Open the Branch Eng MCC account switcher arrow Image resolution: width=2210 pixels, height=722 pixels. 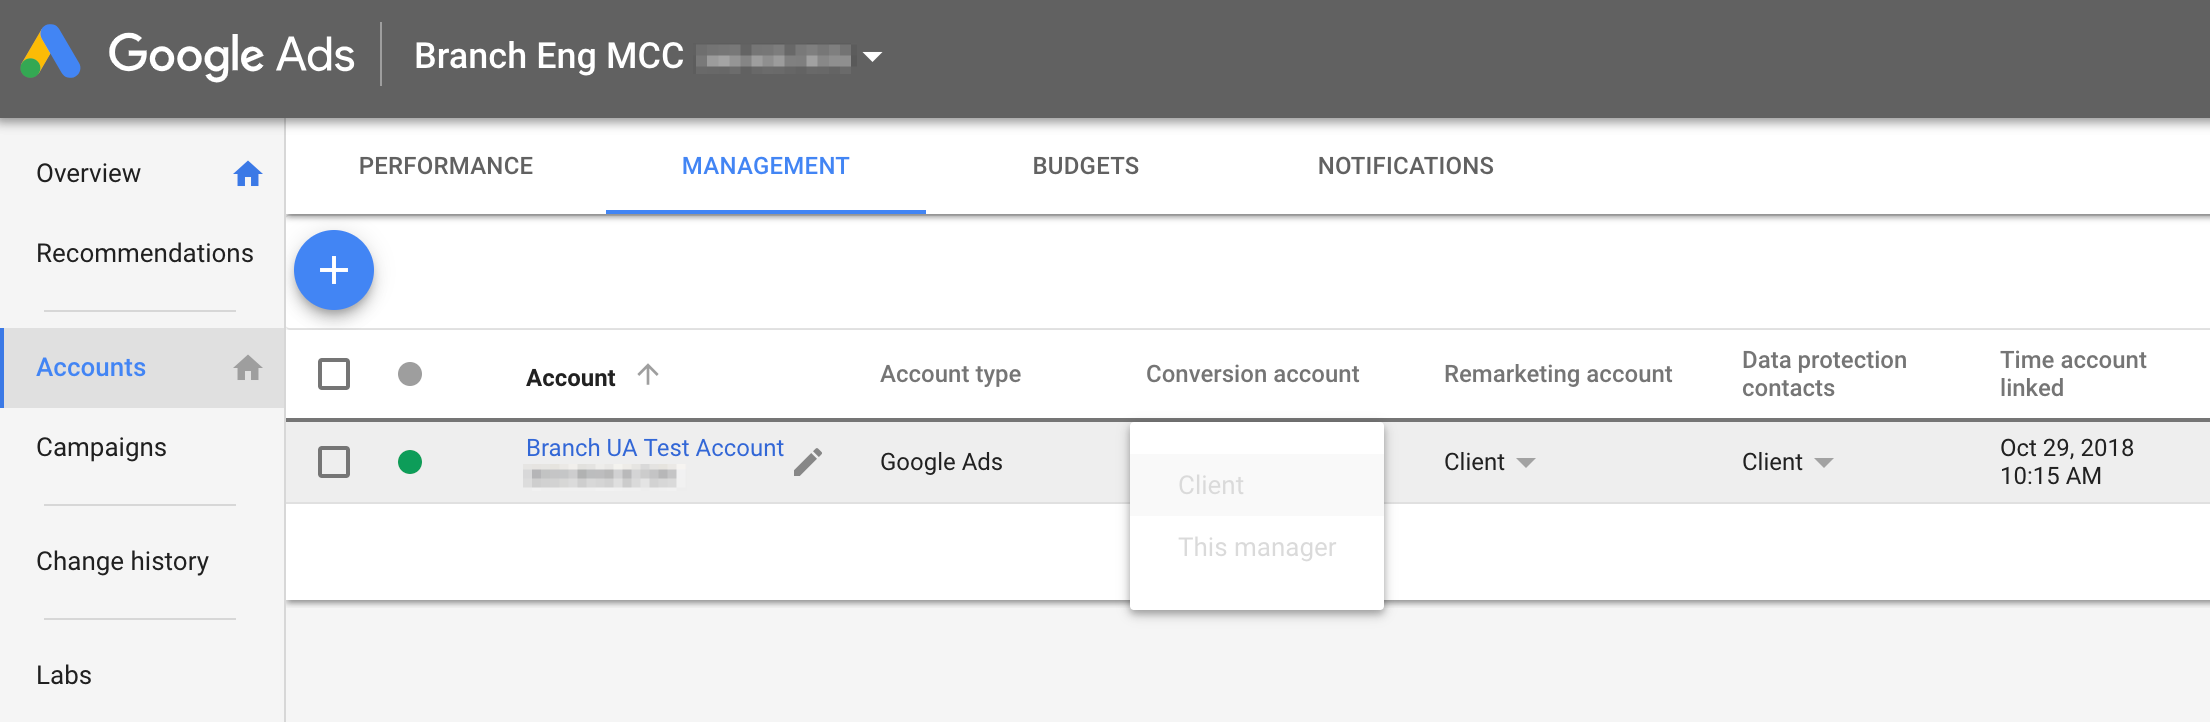click(872, 57)
